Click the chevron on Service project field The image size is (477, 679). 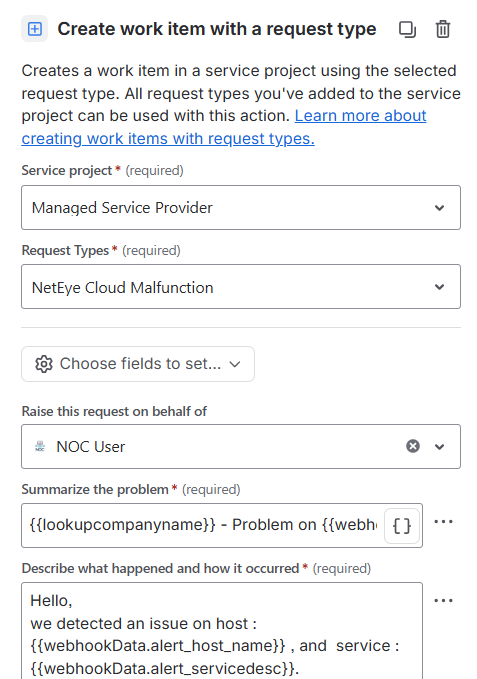(439, 208)
